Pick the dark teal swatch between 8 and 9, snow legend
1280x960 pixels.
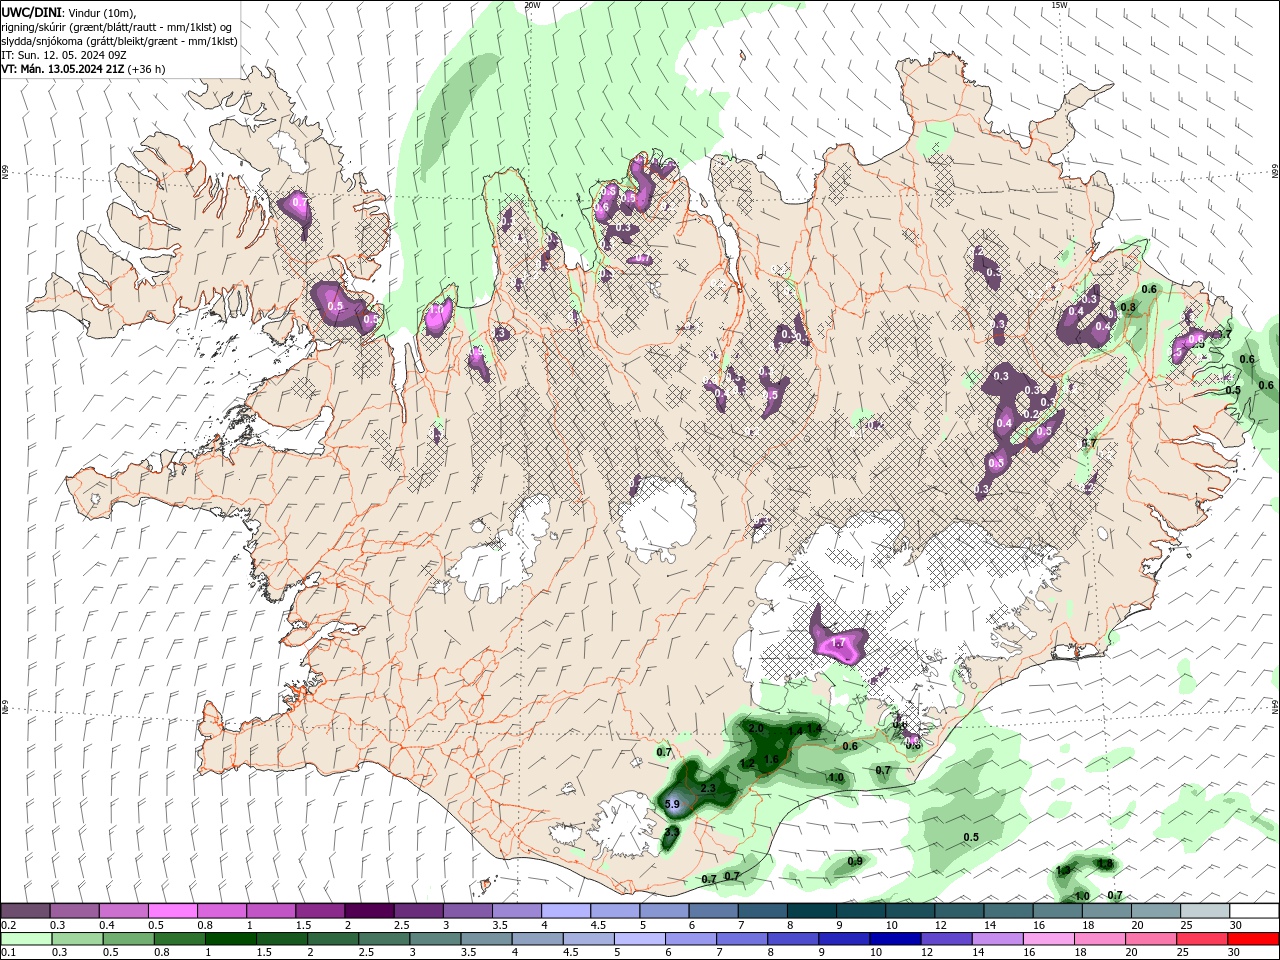(x=812, y=911)
